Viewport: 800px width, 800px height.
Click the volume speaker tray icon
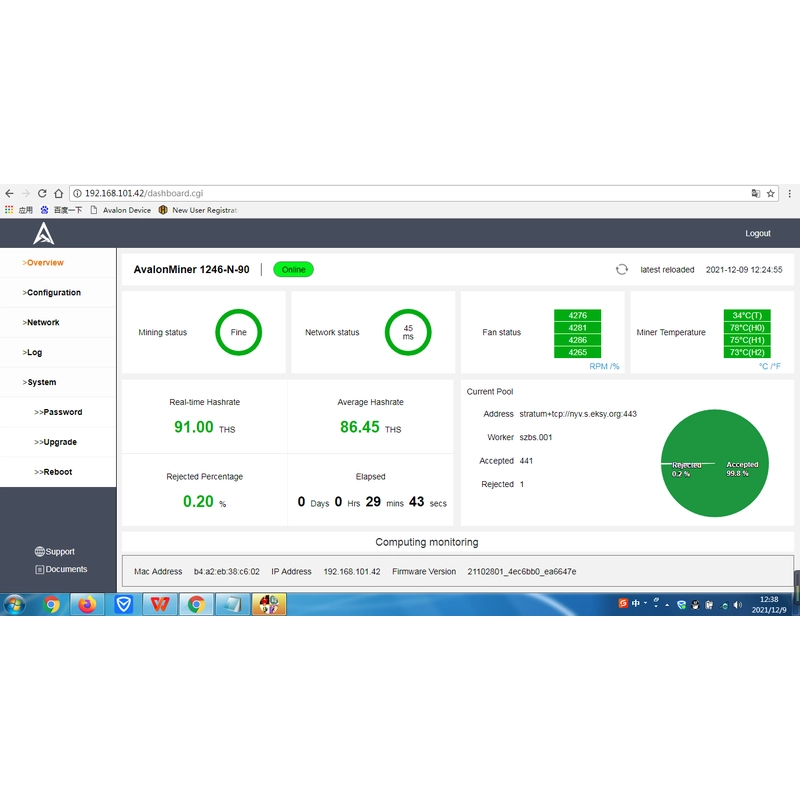pyautogui.click(x=737, y=605)
